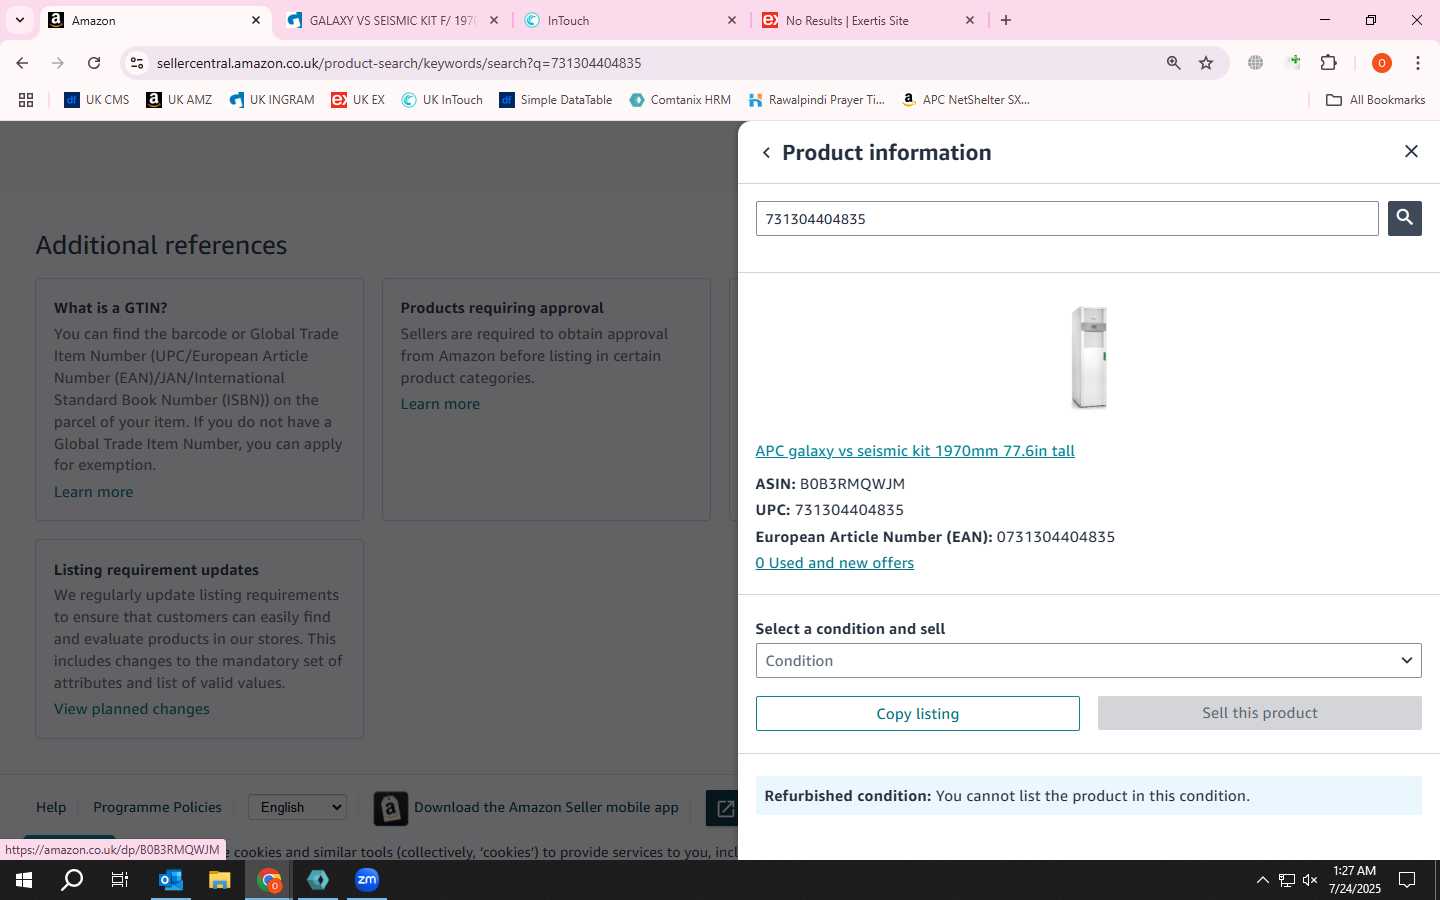Open Zoom from the taskbar
This screenshot has width=1440, height=900.
[367, 880]
